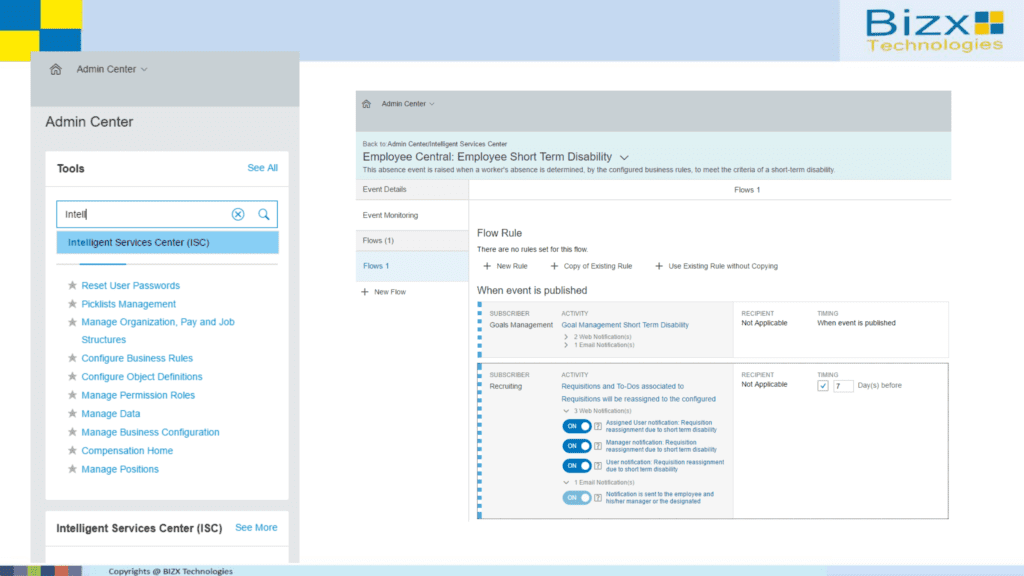Select the Event Monitoring tab
1024x576 pixels.
[412, 215]
